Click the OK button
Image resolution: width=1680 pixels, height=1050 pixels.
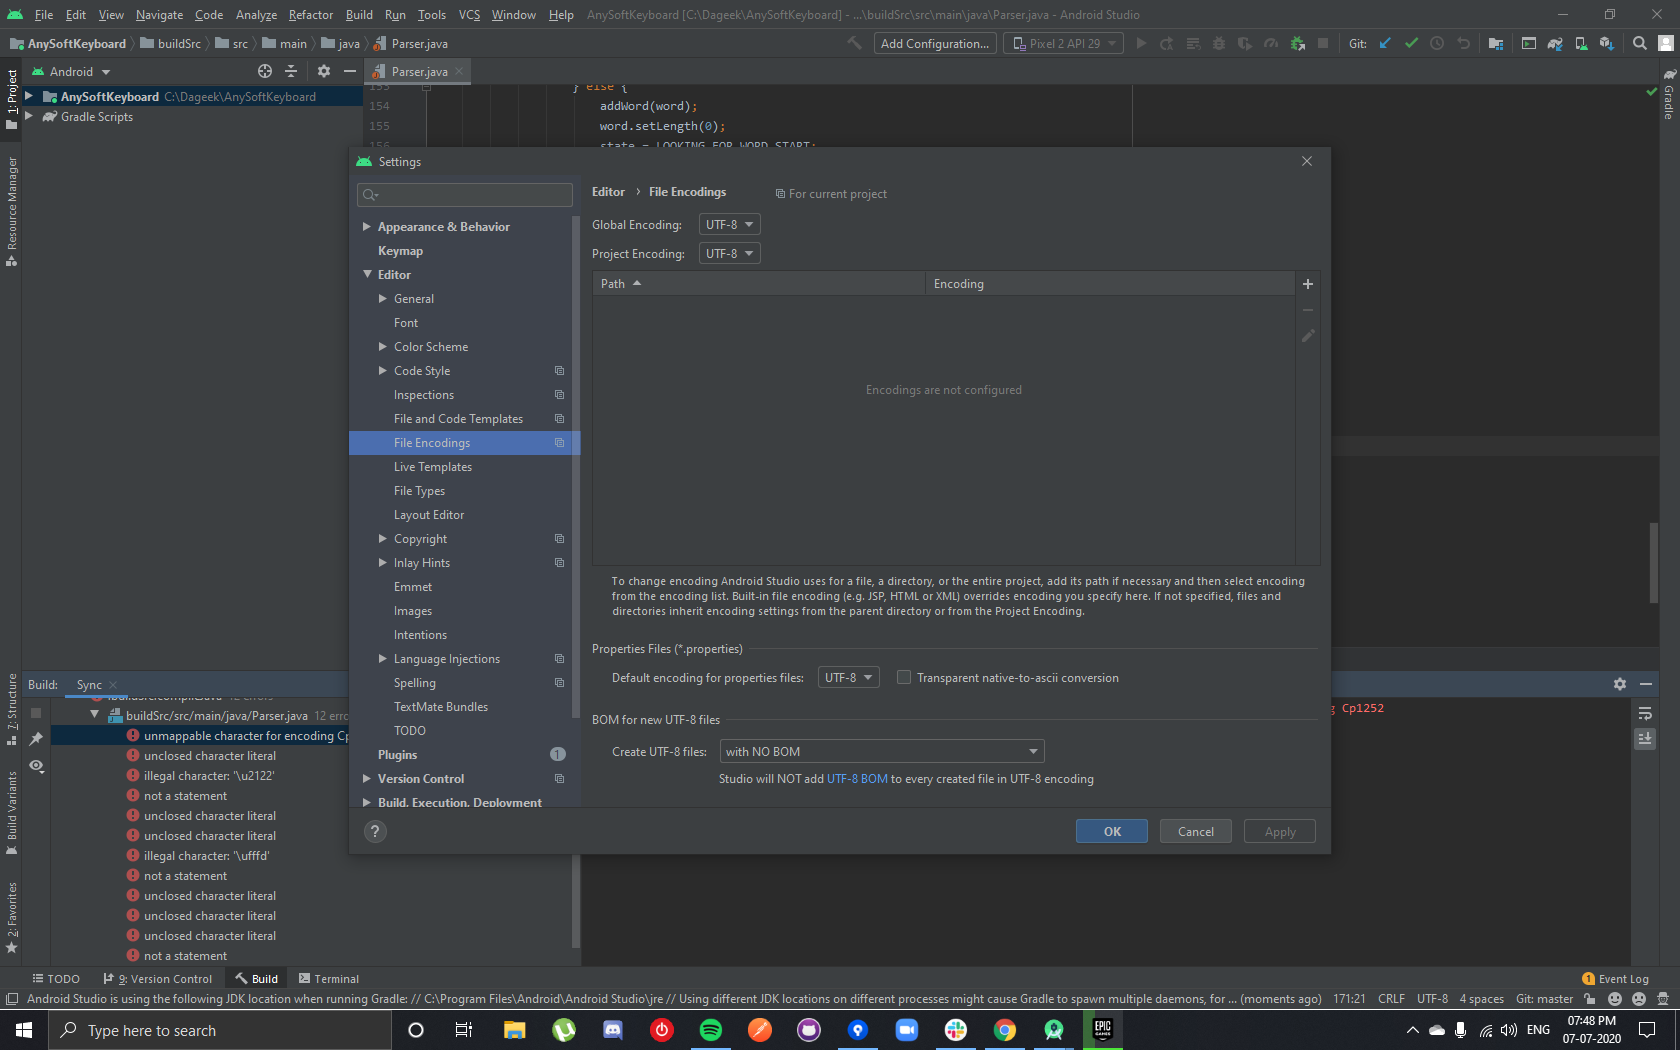tap(1112, 831)
